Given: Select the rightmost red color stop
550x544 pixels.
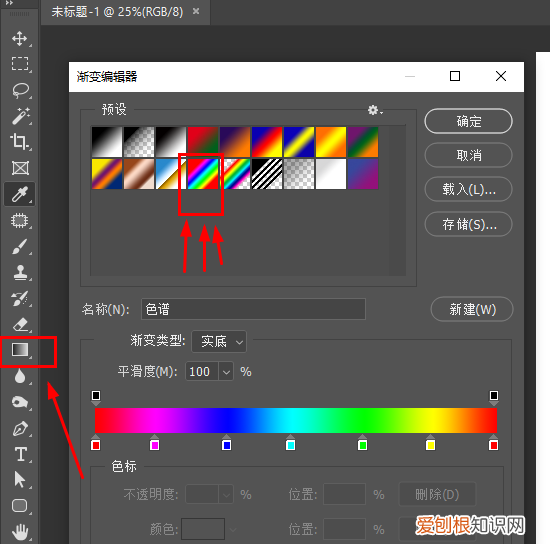Looking at the screenshot, I should [x=494, y=443].
